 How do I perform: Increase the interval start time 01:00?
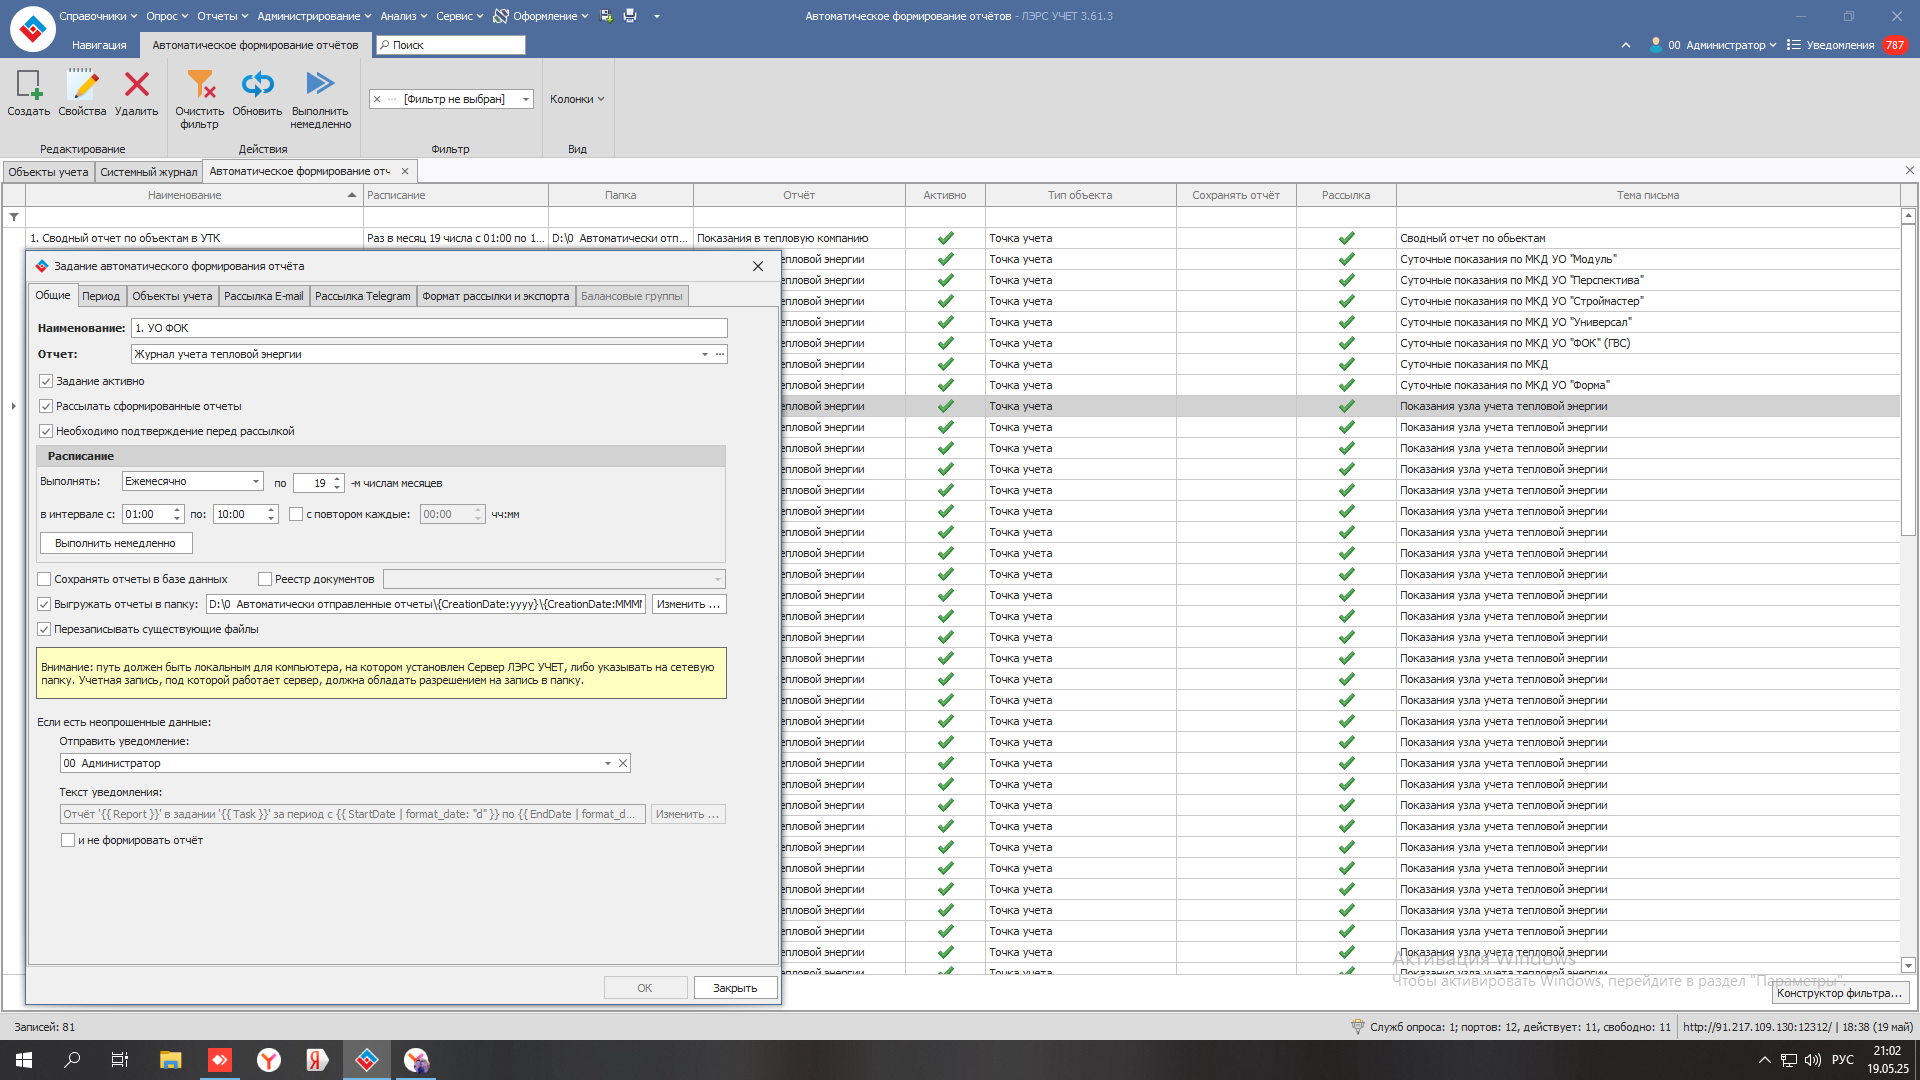tap(177, 510)
